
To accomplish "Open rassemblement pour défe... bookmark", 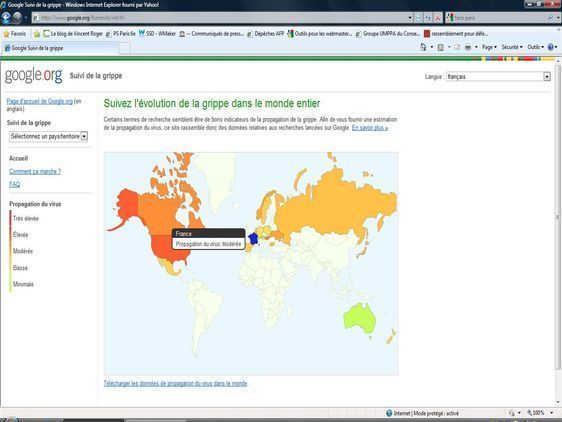I will 456,34.
